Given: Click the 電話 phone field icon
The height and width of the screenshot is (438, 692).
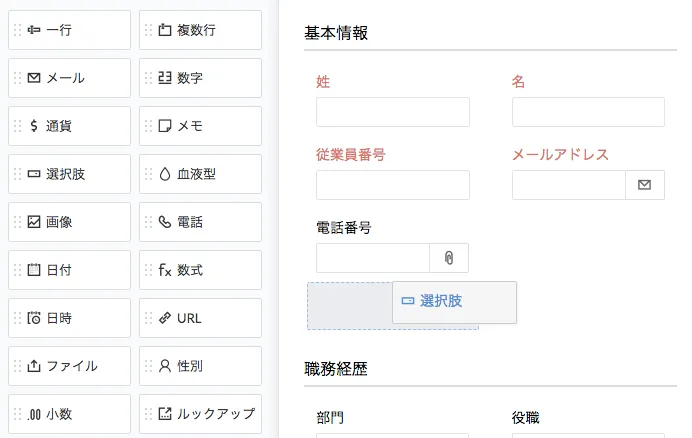Looking at the screenshot, I should (165, 222).
